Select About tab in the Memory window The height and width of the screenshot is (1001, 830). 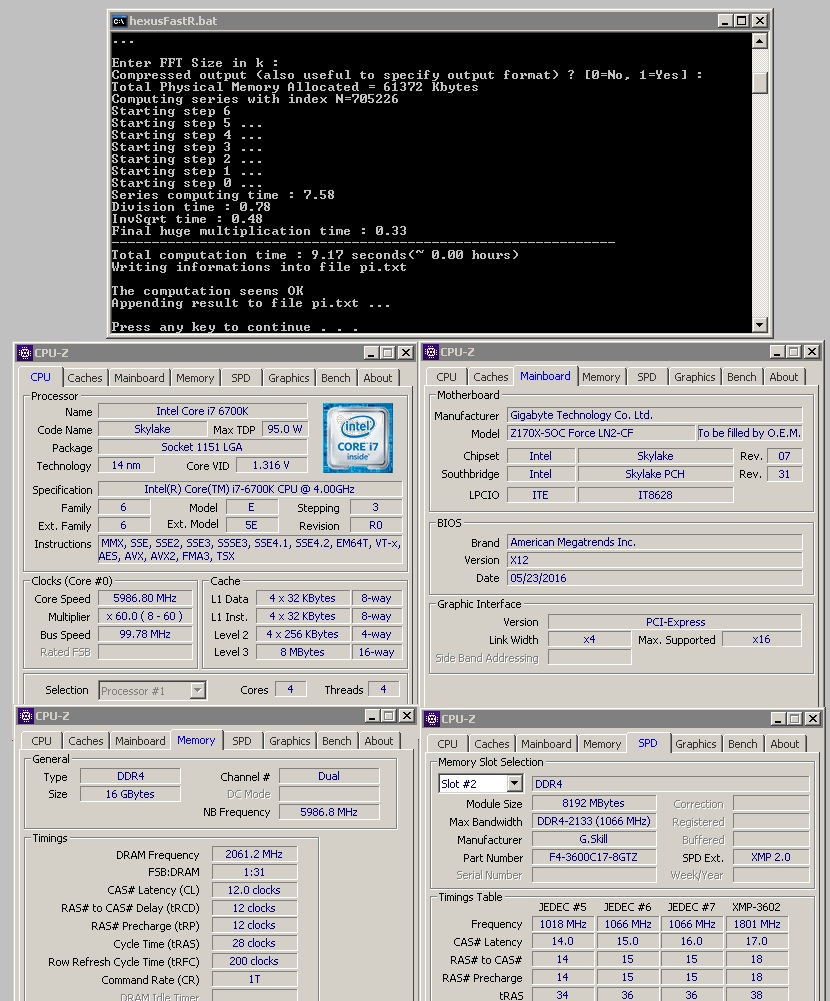click(379, 741)
